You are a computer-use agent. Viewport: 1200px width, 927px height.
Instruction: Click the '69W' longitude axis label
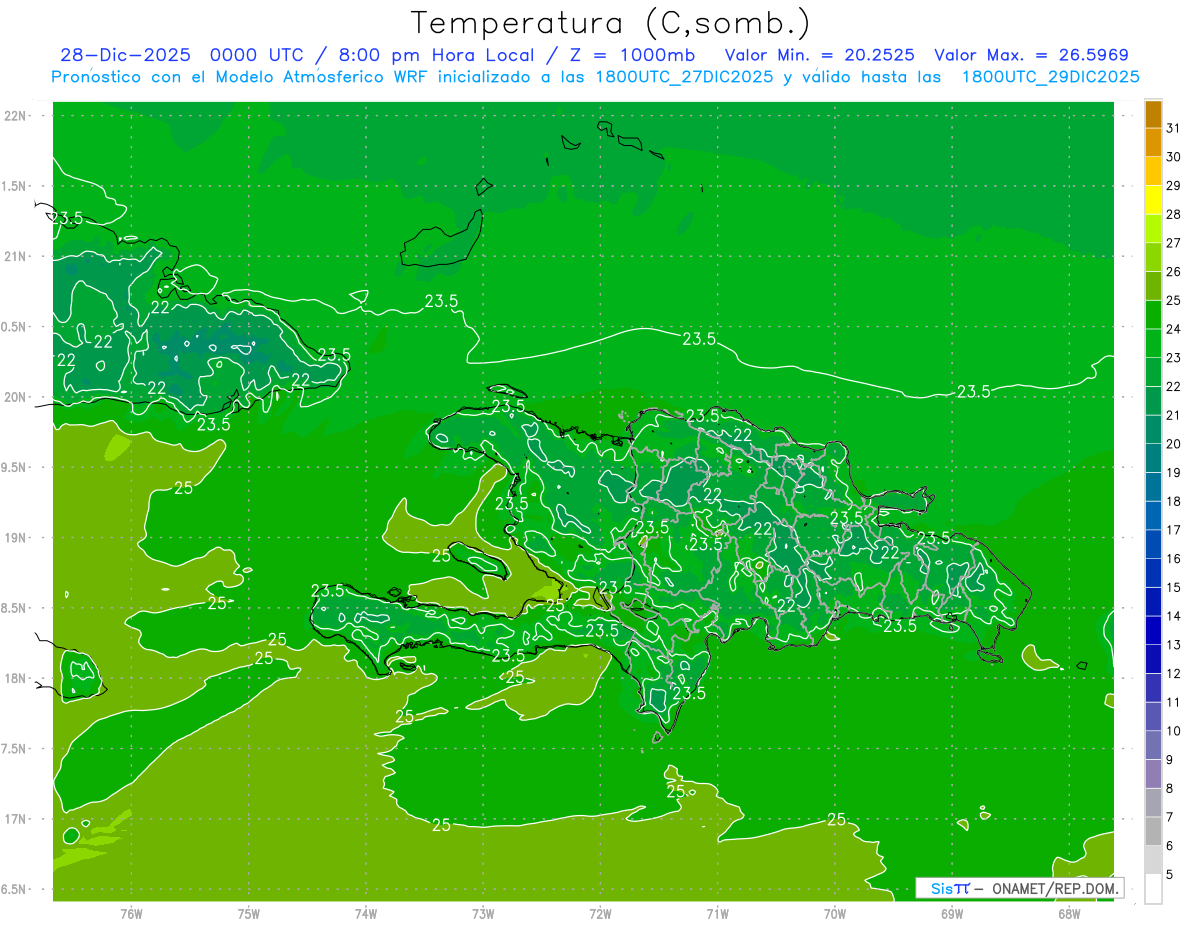coord(952,914)
